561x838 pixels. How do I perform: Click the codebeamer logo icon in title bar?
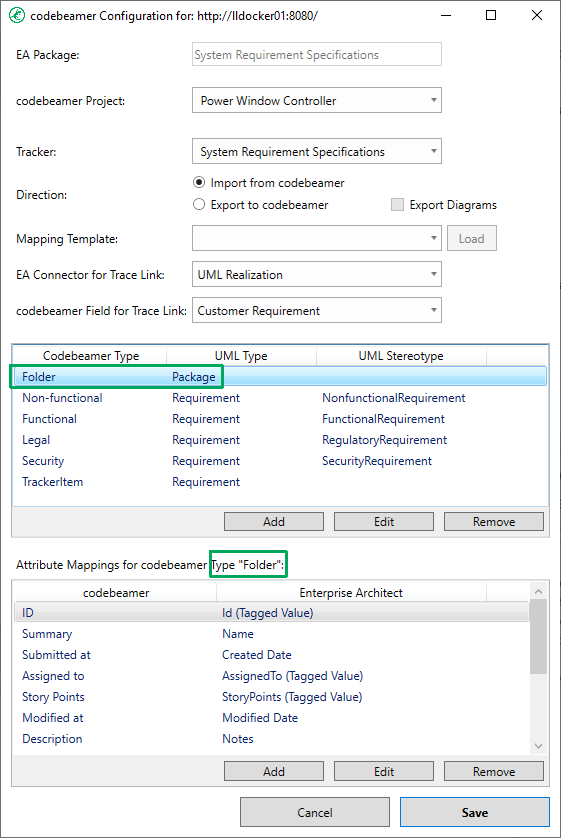(17, 15)
